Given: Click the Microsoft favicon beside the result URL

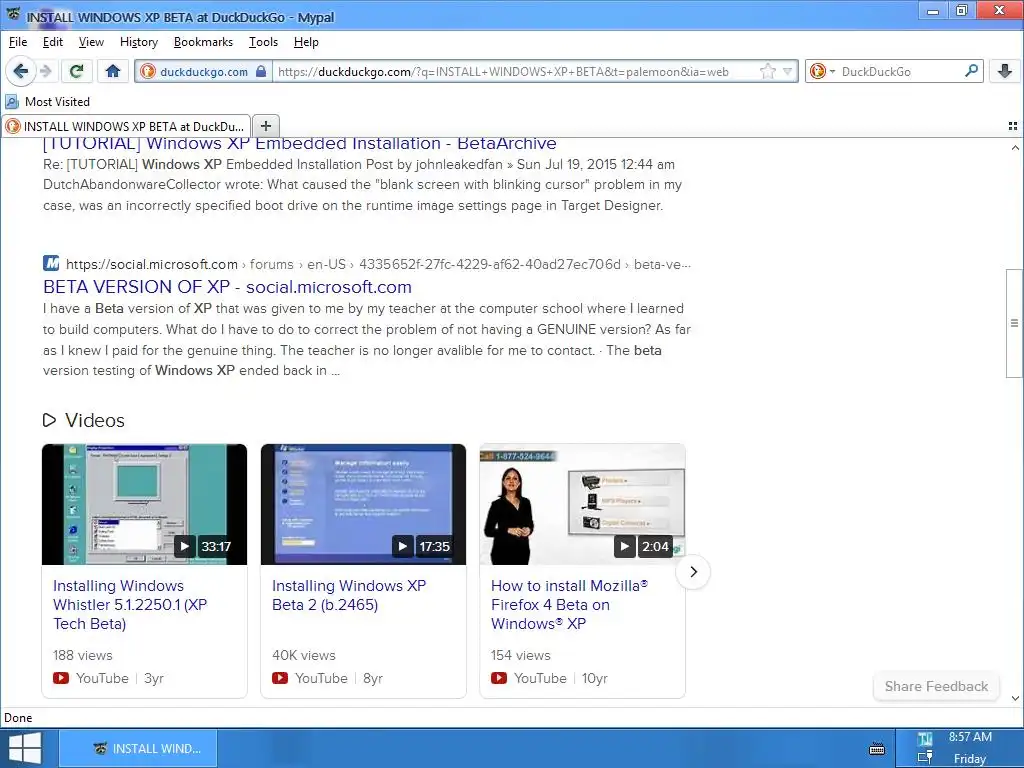Looking at the screenshot, I should [51, 263].
